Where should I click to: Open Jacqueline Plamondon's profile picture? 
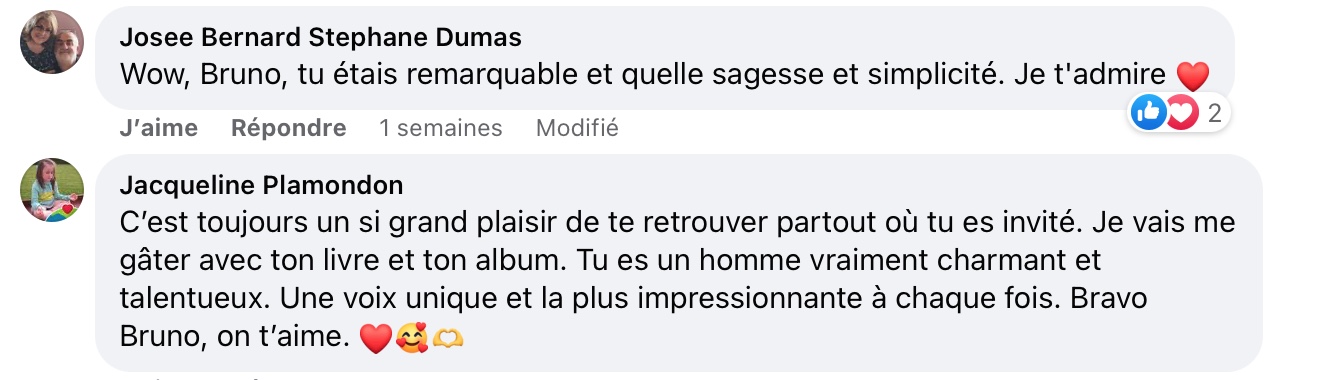[x=52, y=190]
